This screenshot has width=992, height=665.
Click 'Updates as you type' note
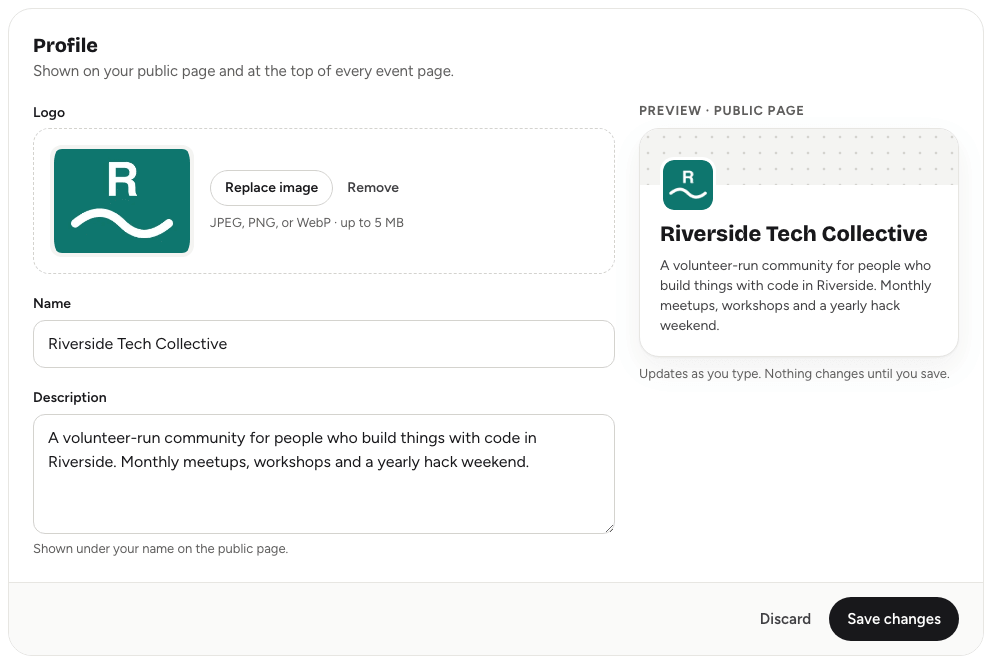pyautogui.click(x=794, y=374)
